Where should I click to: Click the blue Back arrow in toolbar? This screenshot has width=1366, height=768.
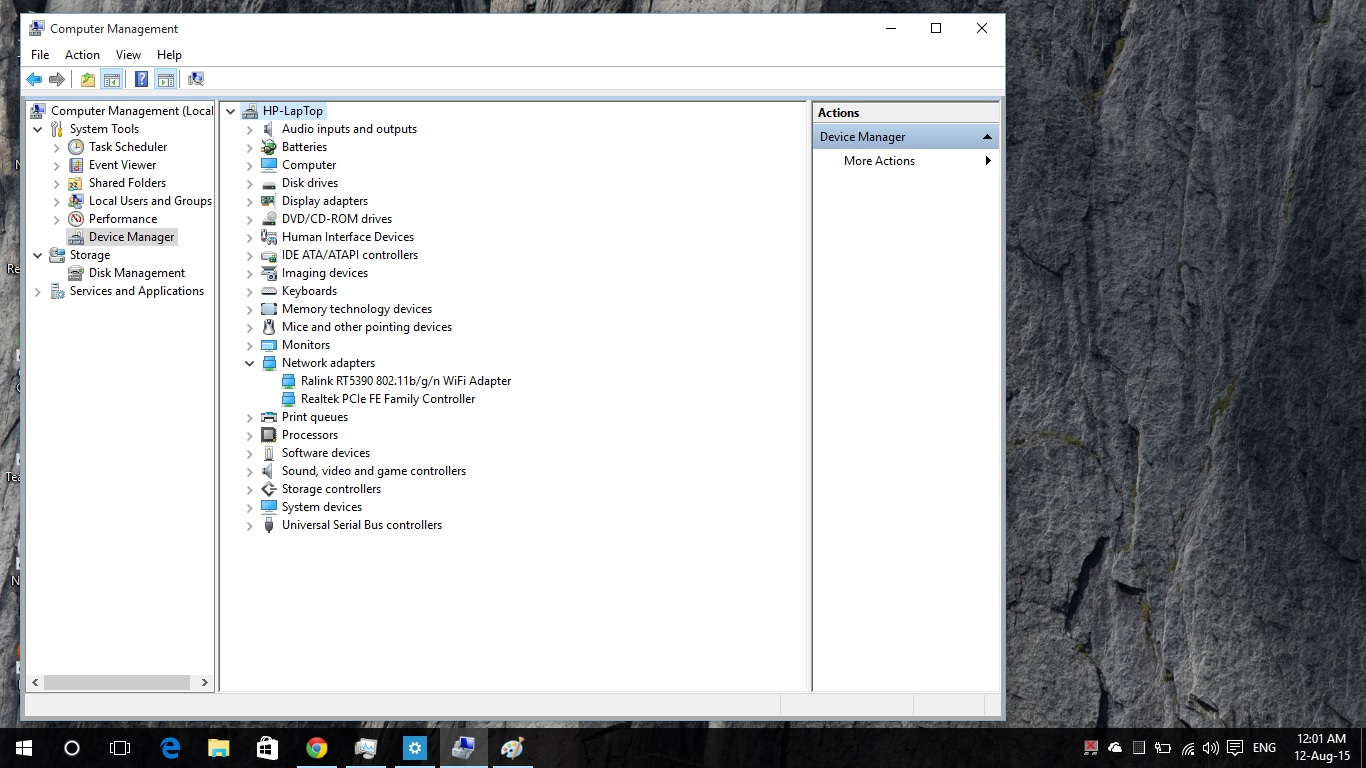coord(34,79)
